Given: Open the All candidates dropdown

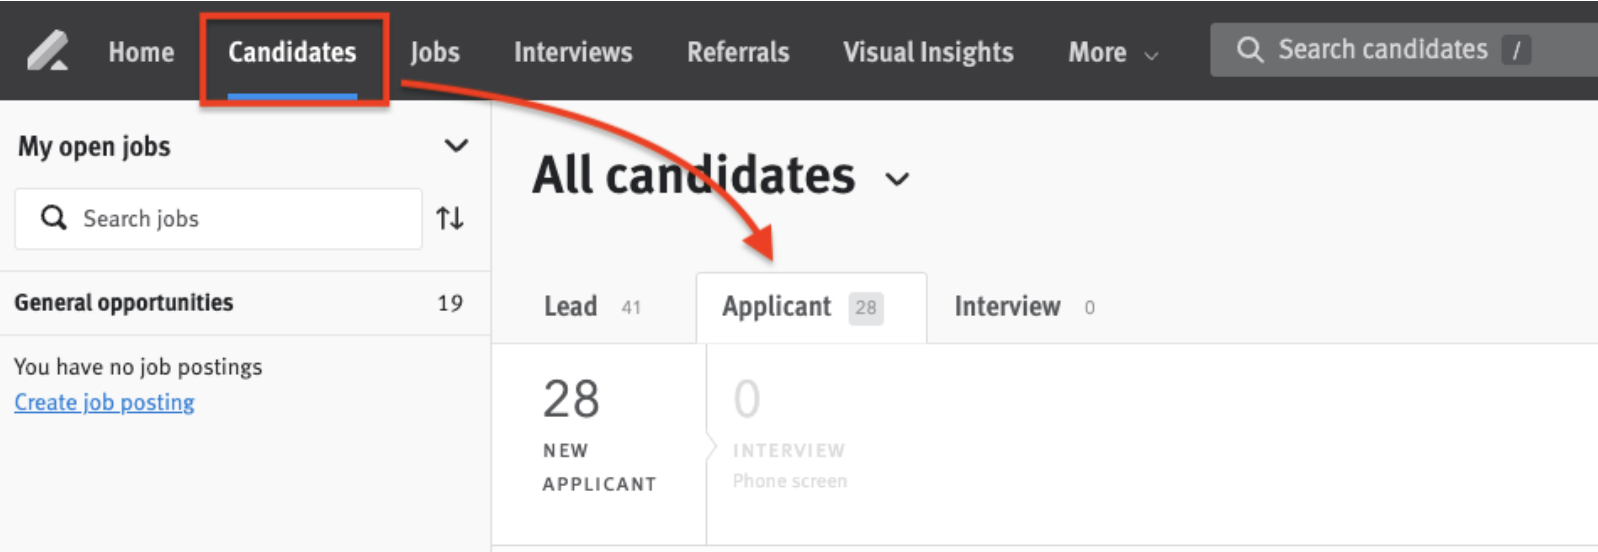Looking at the screenshot, I should click(897, 179).
